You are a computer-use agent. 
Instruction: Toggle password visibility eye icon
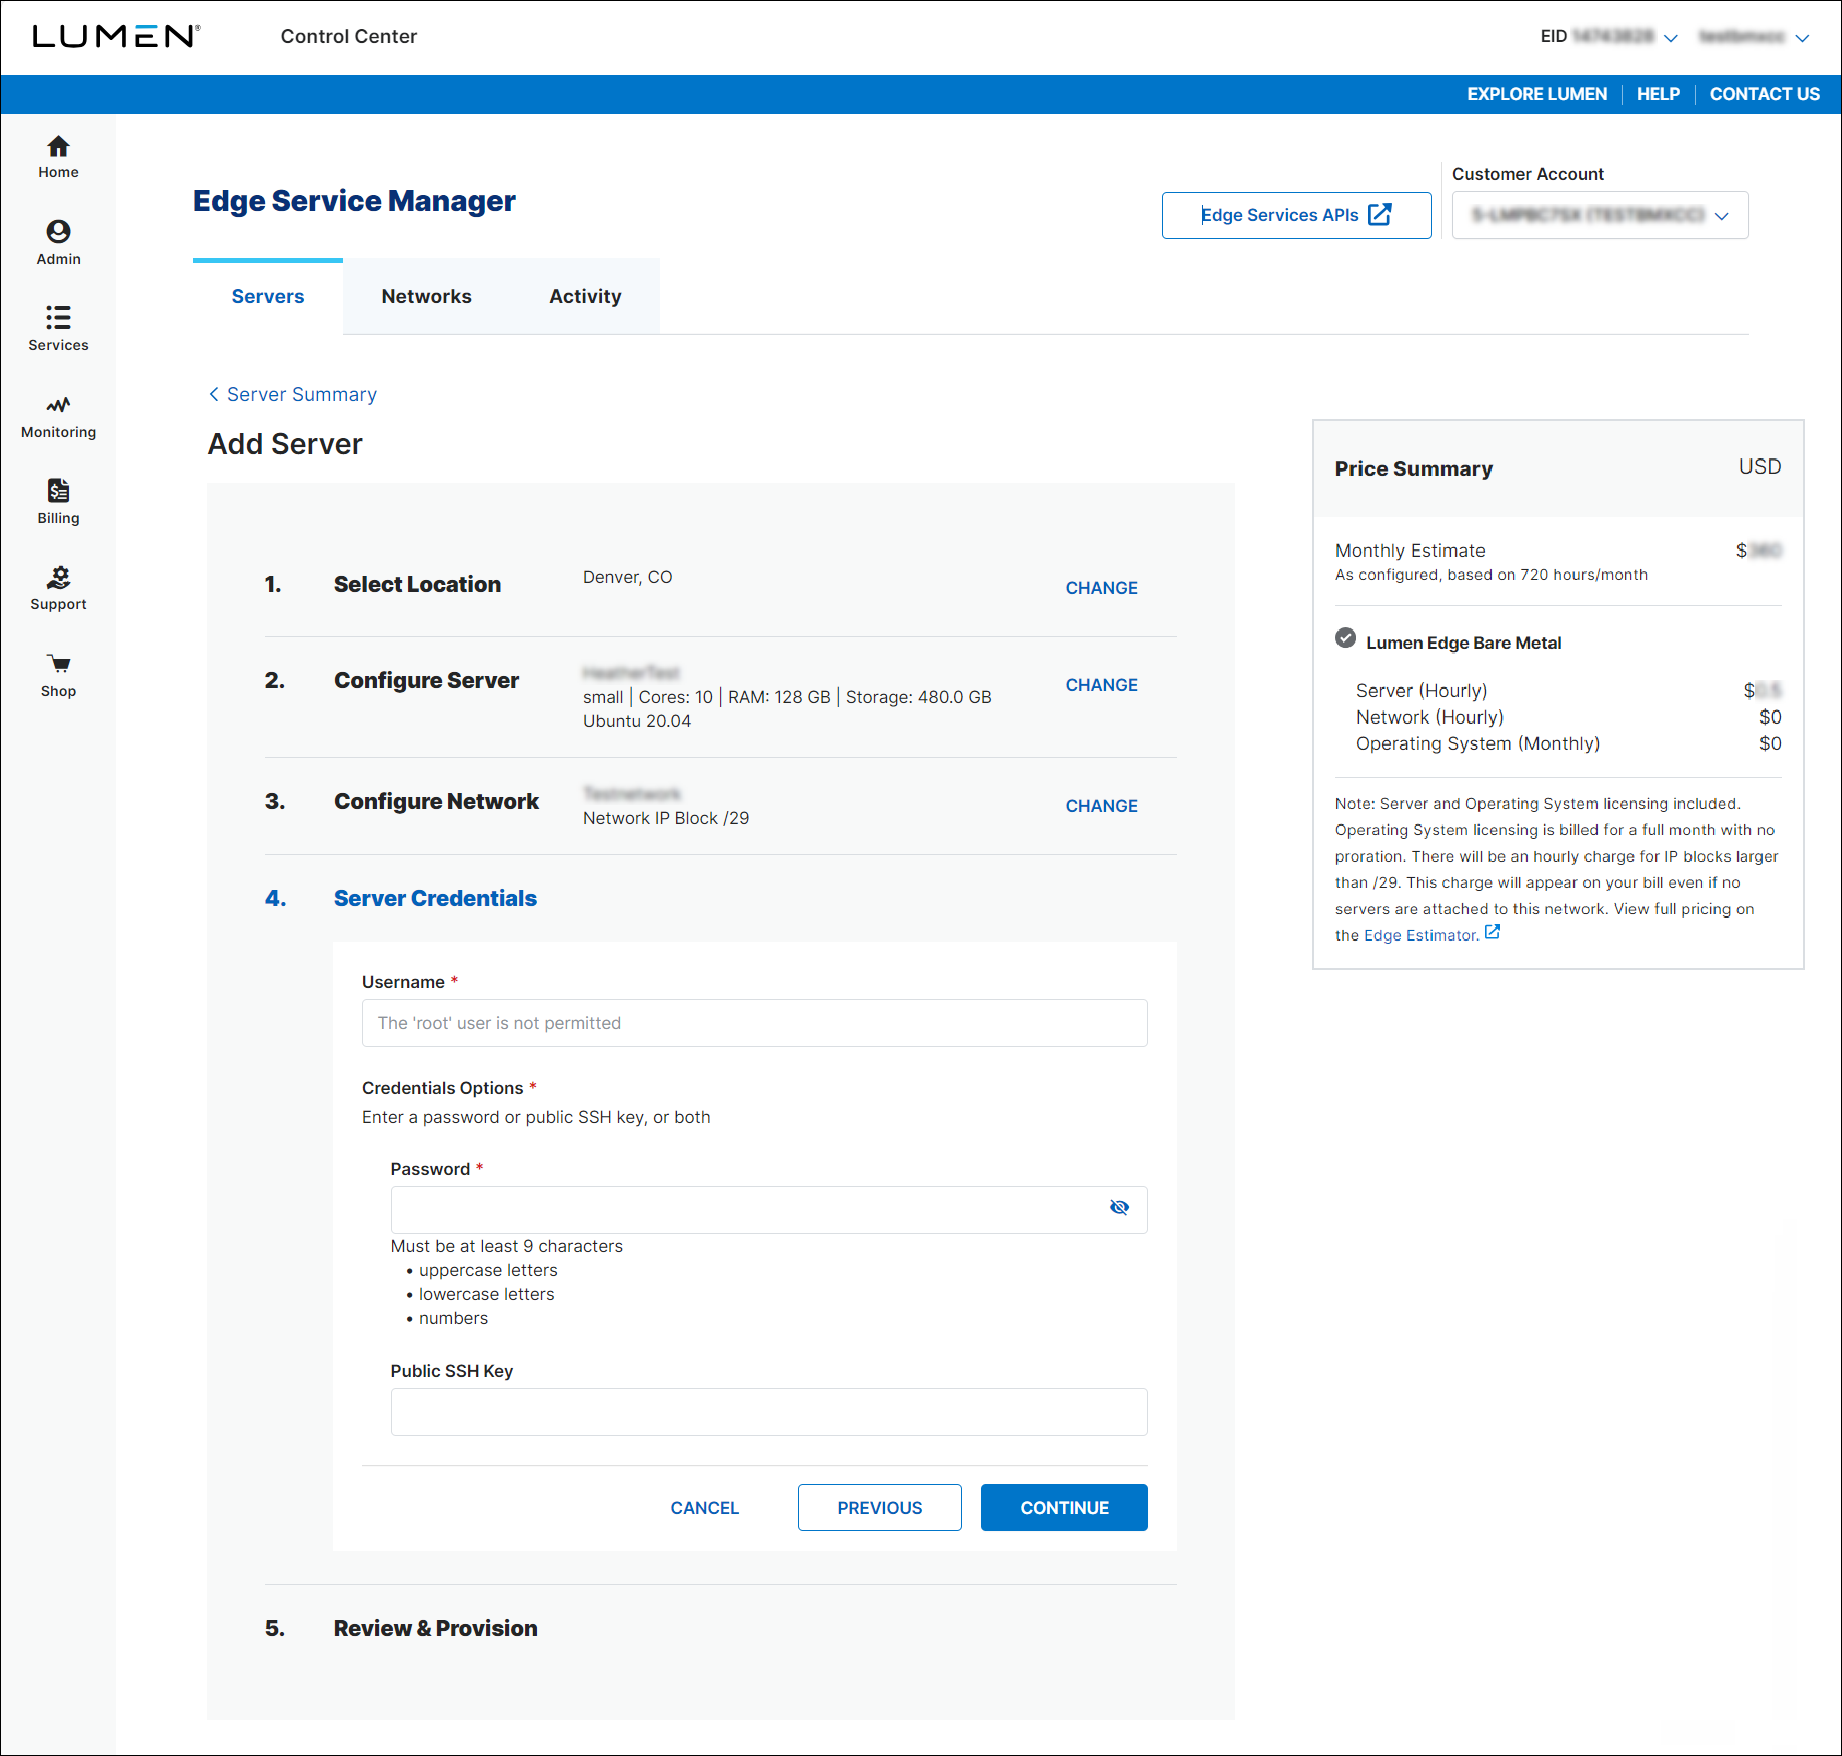pos(1119,1207)
